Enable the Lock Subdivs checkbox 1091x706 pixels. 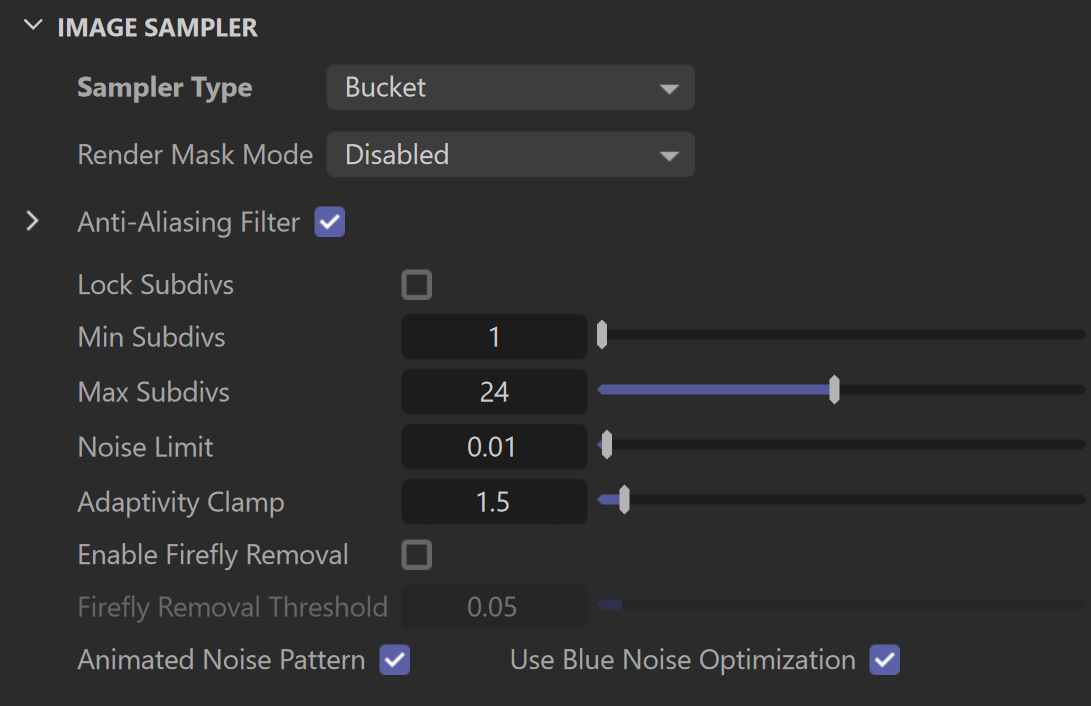pyautogui.click(x=417, y=284)
